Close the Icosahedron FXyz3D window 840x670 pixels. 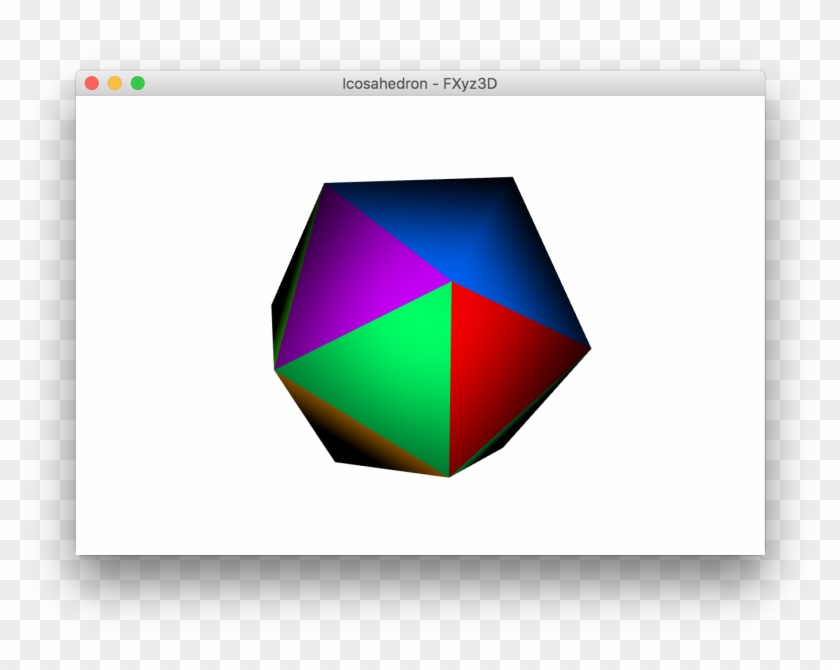point(92,85)
